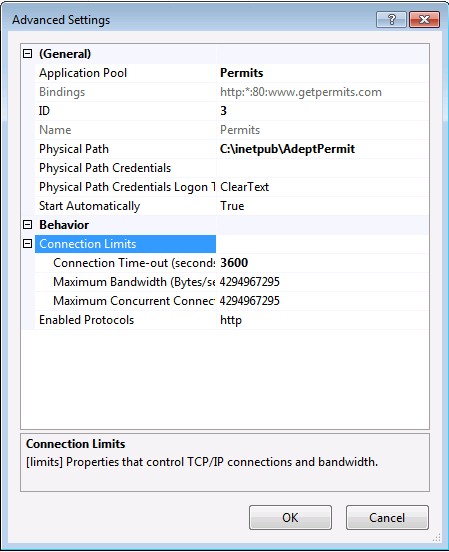Cancel the Advanced Settings dialog
The height and width of the screenshot is (552, 449).
387,518
